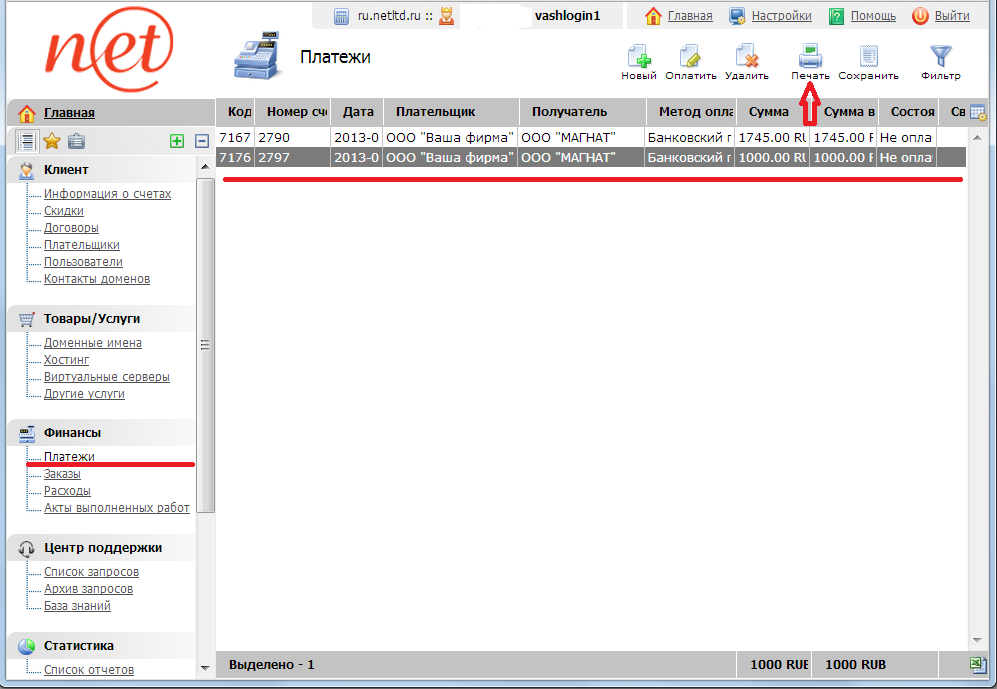Open Платежи in the Финансы menu

[69, 456]
